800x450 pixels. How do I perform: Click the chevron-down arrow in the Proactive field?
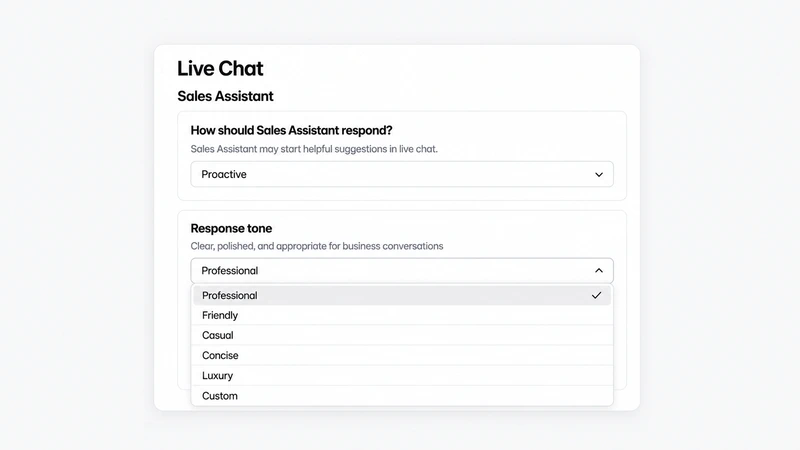click(x=599, y=174)
